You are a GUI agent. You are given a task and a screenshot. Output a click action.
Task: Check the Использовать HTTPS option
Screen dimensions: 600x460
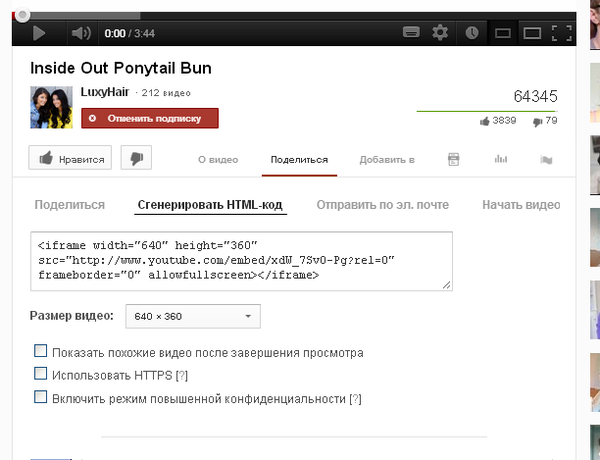tap(41, 374)
